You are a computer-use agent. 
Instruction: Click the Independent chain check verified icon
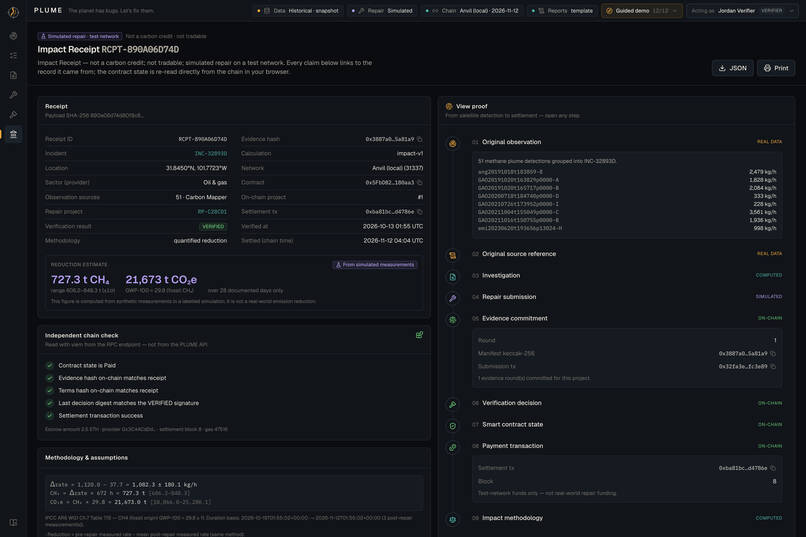[419, 335]
